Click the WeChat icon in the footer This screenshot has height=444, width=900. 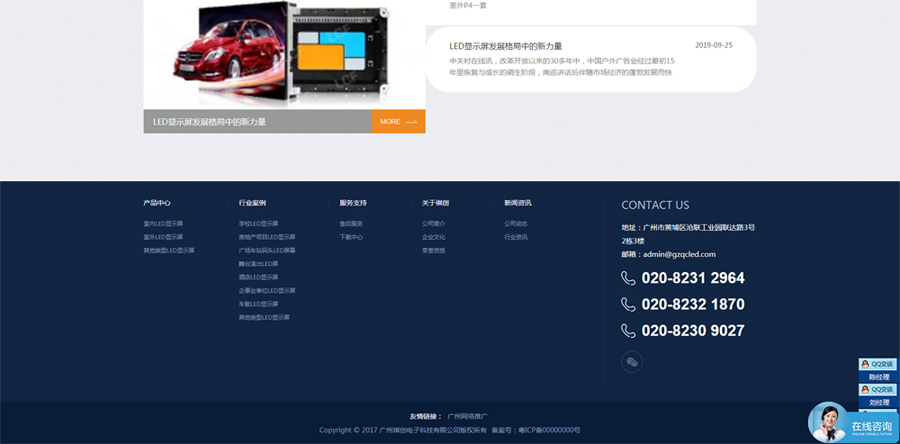(x=631, y=362)
